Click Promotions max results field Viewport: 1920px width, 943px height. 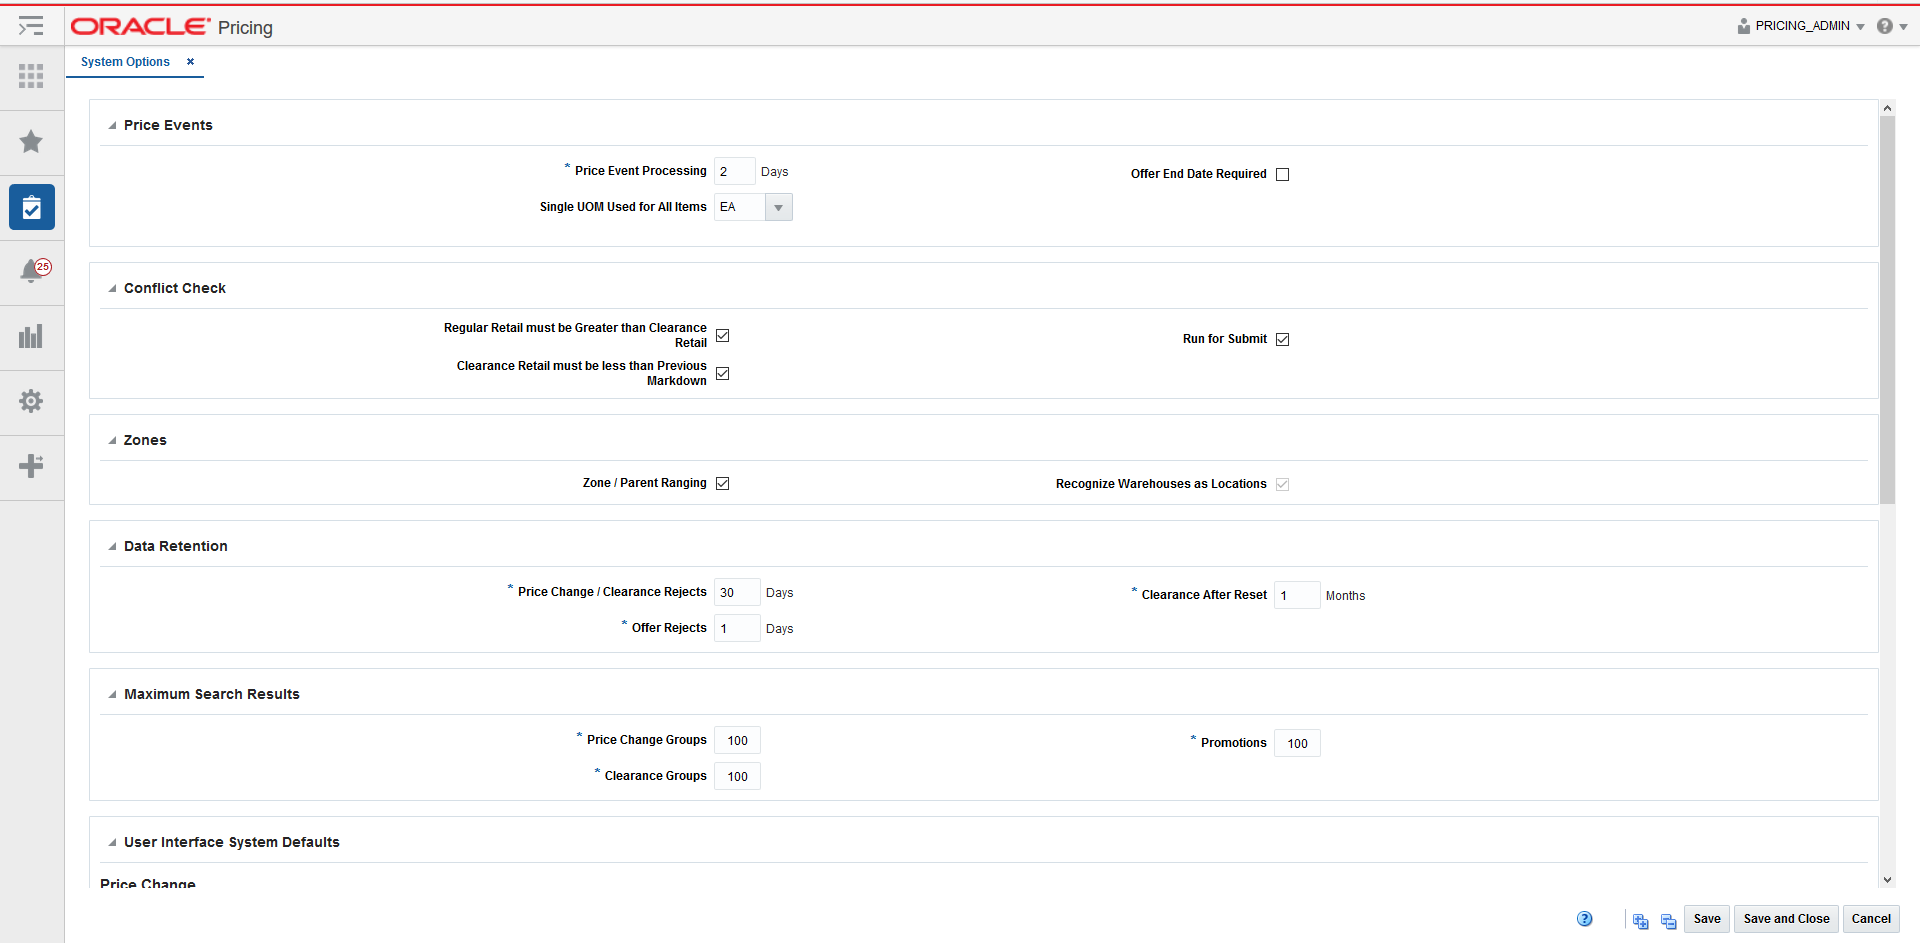[1297, 744]
